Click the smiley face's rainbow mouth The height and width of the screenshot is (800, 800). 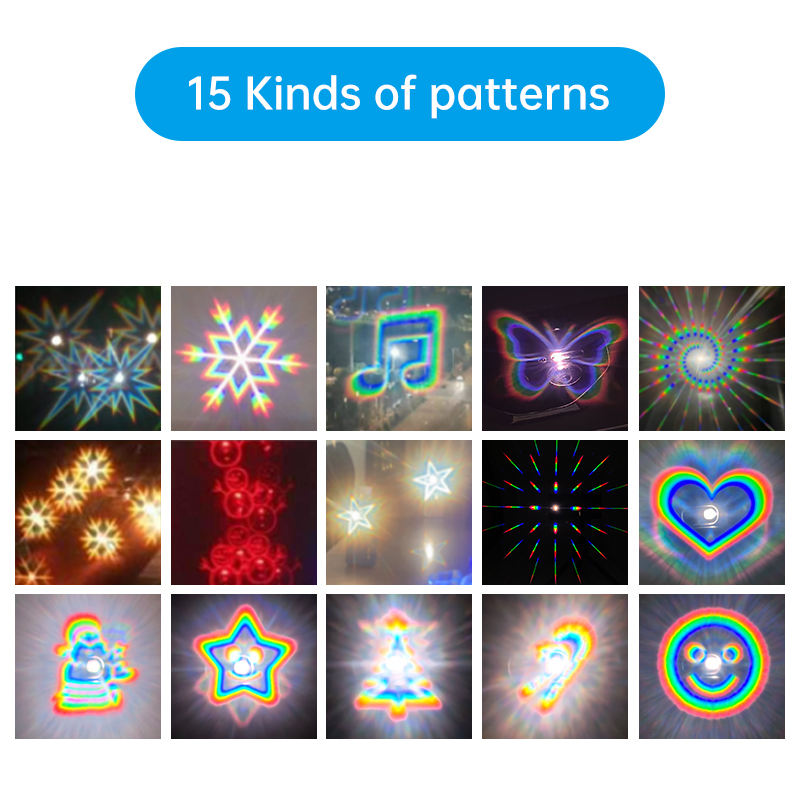pos(712,684)
